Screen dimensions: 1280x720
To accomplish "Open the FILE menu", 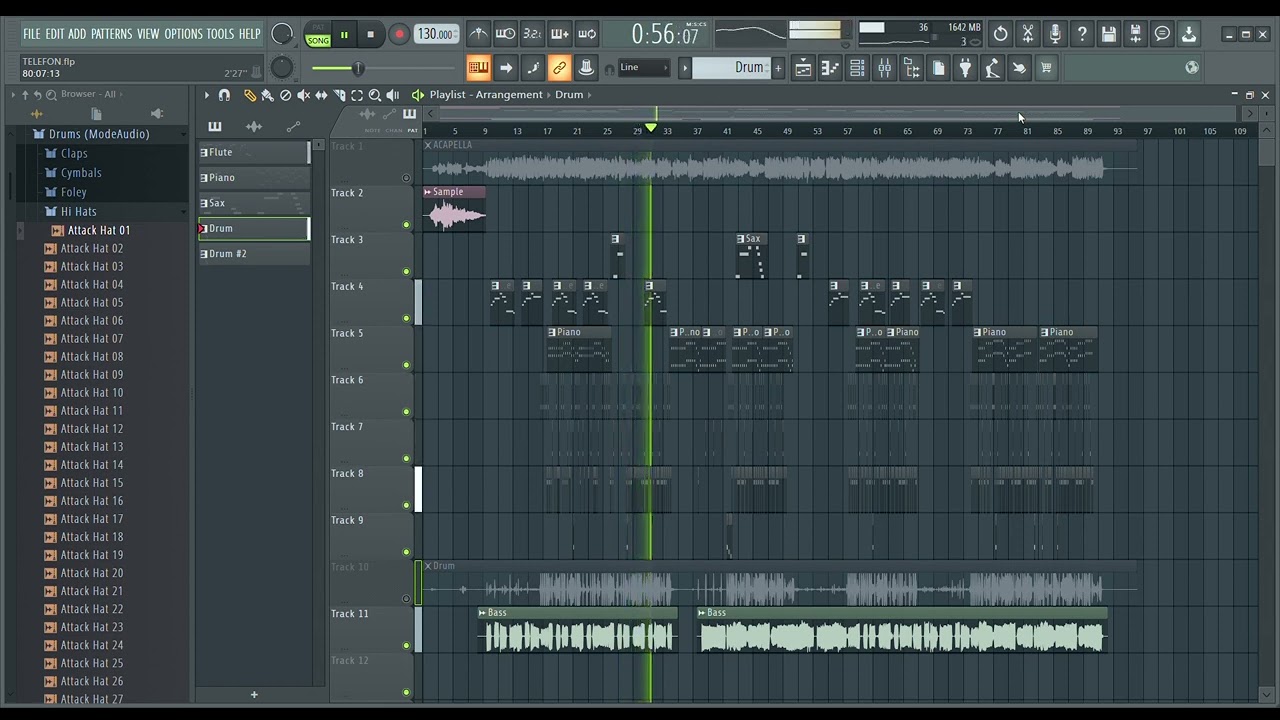I will 32,34.
